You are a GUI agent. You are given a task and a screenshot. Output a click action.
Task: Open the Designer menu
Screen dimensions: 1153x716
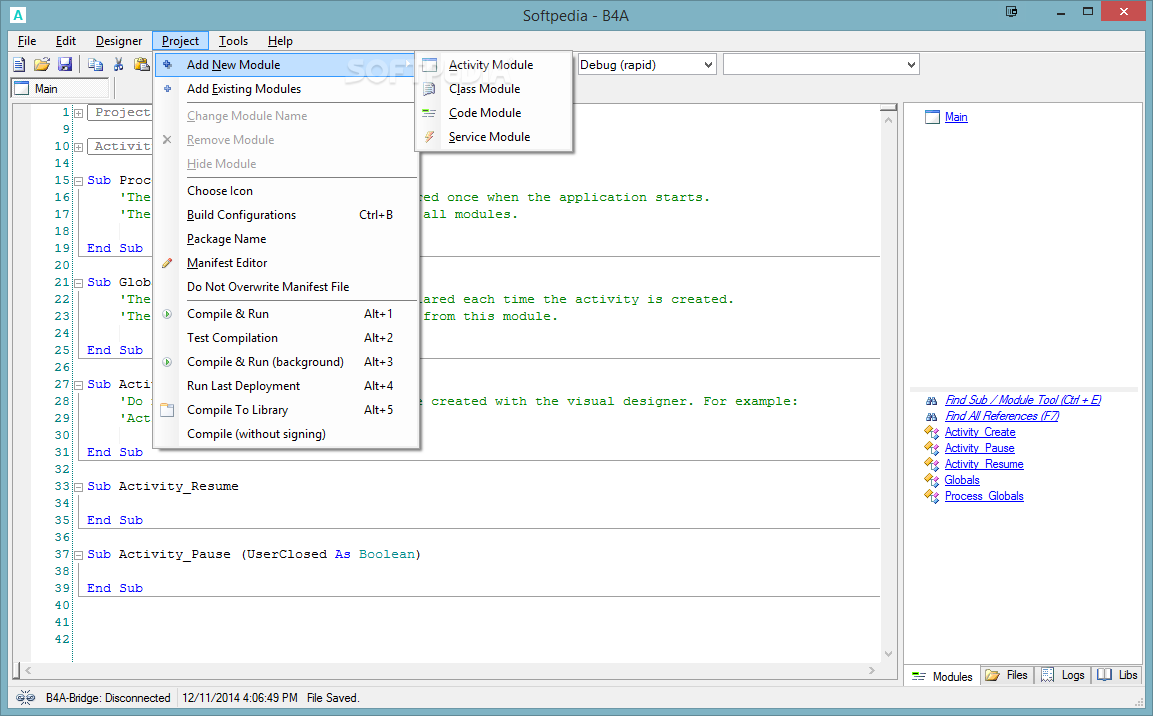pyautogui.click(x=119, y=41)
